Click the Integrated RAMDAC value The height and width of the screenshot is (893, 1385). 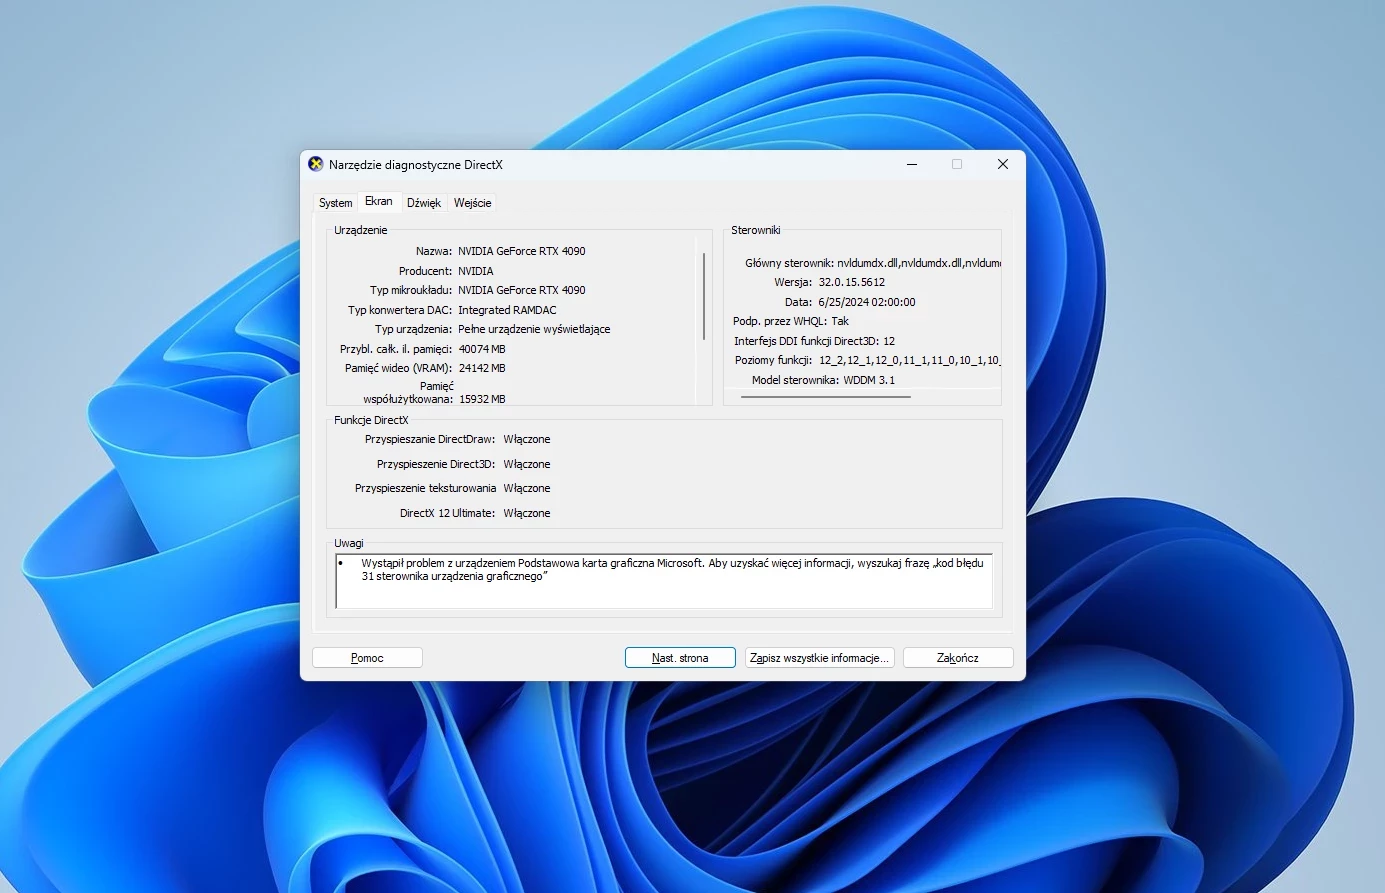tap(507, 310)
